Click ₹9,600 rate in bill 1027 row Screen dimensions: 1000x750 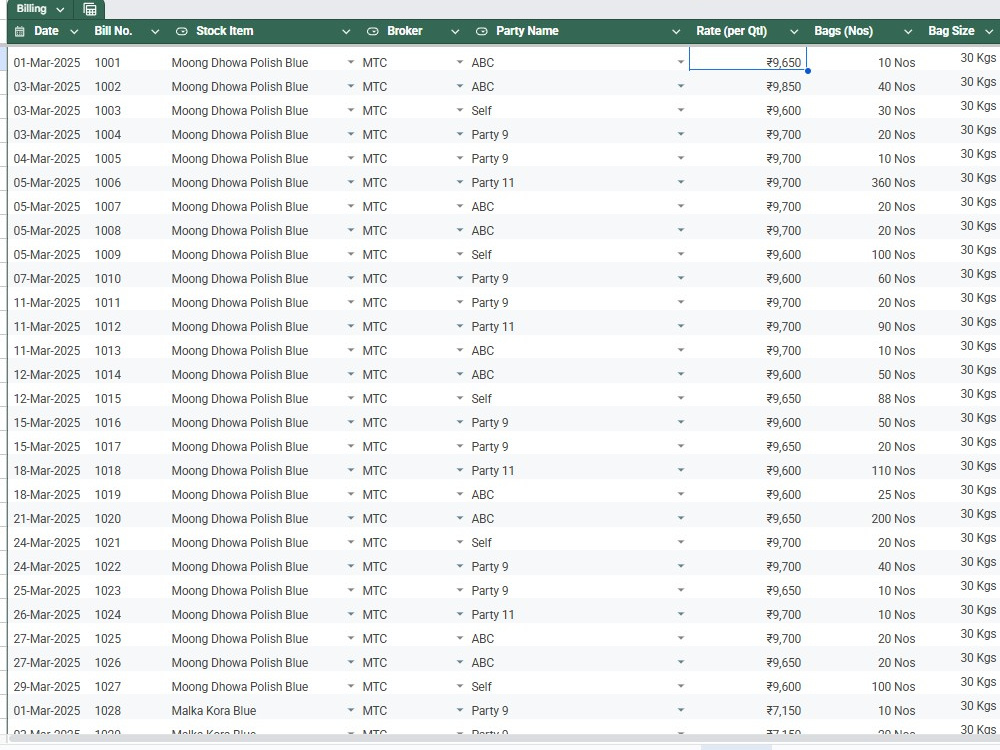point(783,687)
